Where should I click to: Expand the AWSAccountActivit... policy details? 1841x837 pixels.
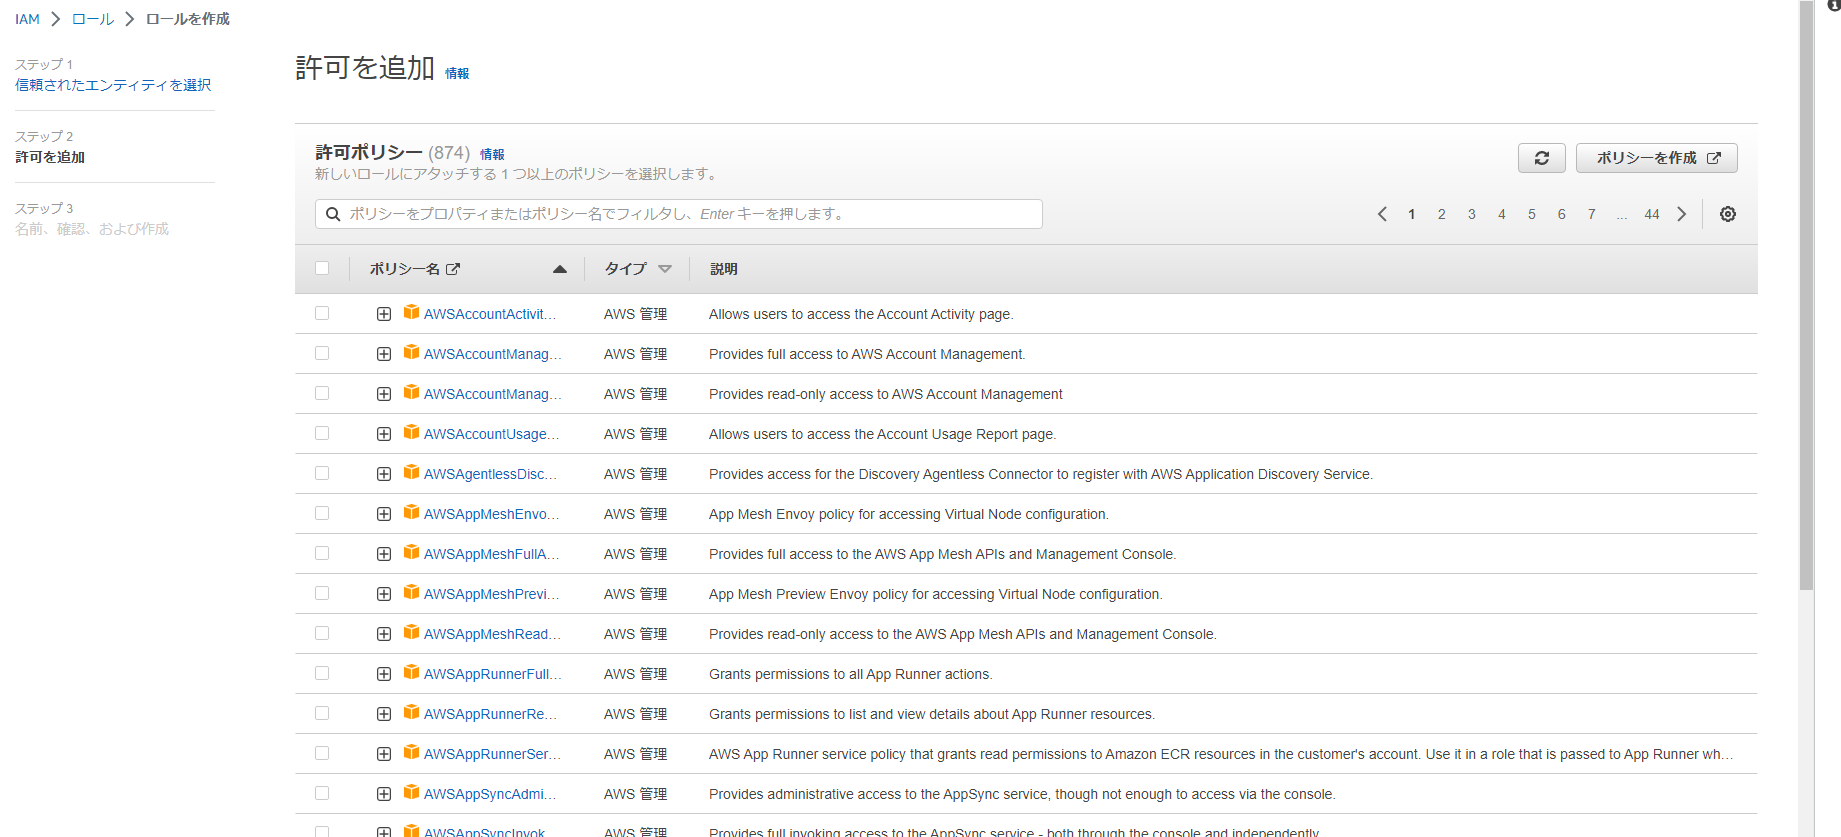tap(384, 314)
